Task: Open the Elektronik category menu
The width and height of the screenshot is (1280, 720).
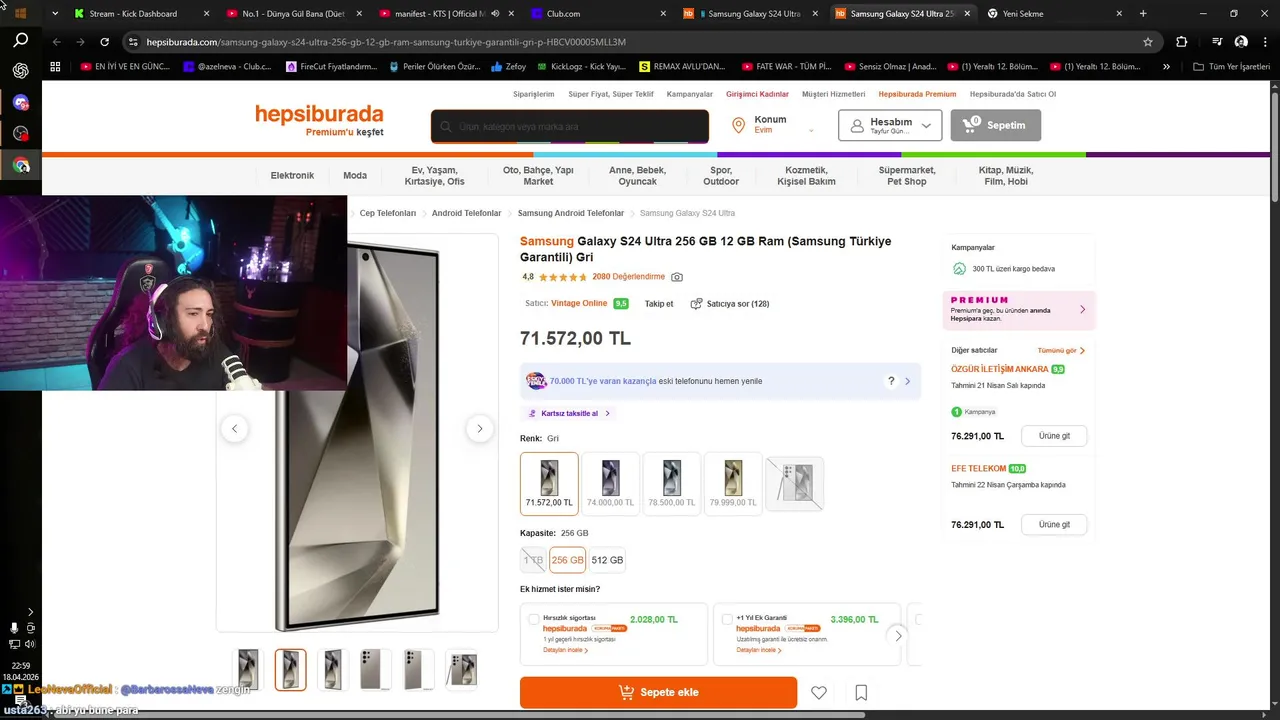Action: click(292, 176)
